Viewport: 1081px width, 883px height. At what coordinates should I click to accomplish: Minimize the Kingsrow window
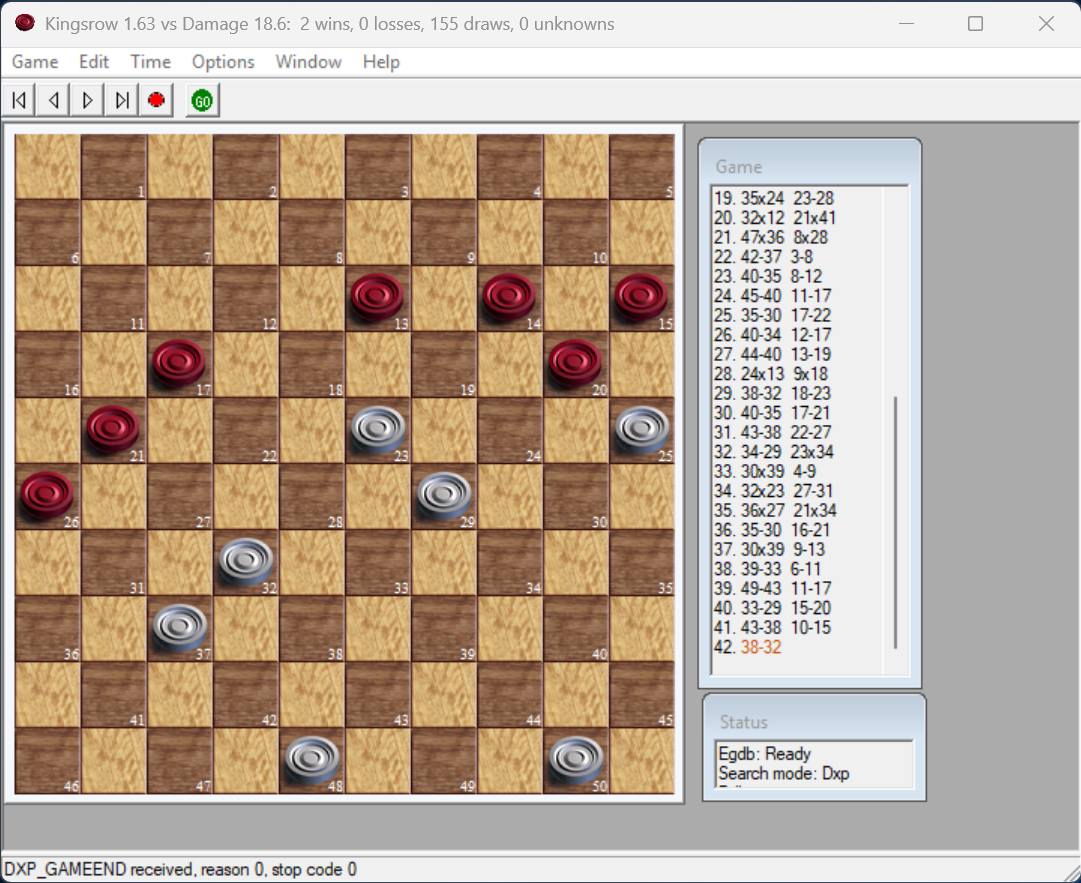[x=907, y=23]
